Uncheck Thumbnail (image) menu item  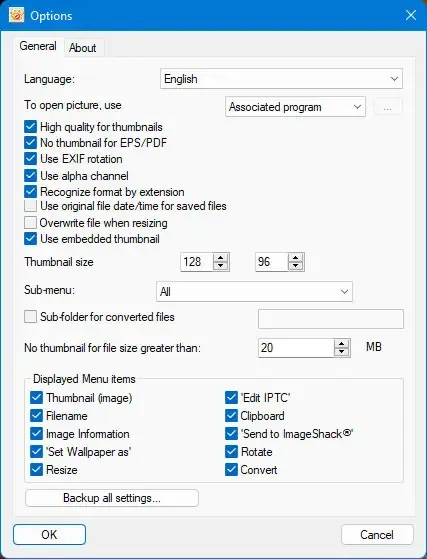click(x=36, y=398)
